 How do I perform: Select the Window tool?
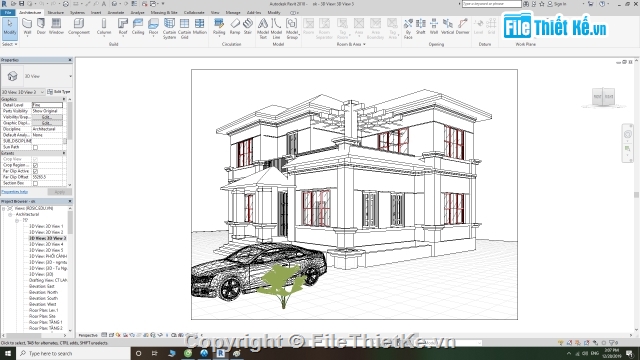click(x=56, y=27)
